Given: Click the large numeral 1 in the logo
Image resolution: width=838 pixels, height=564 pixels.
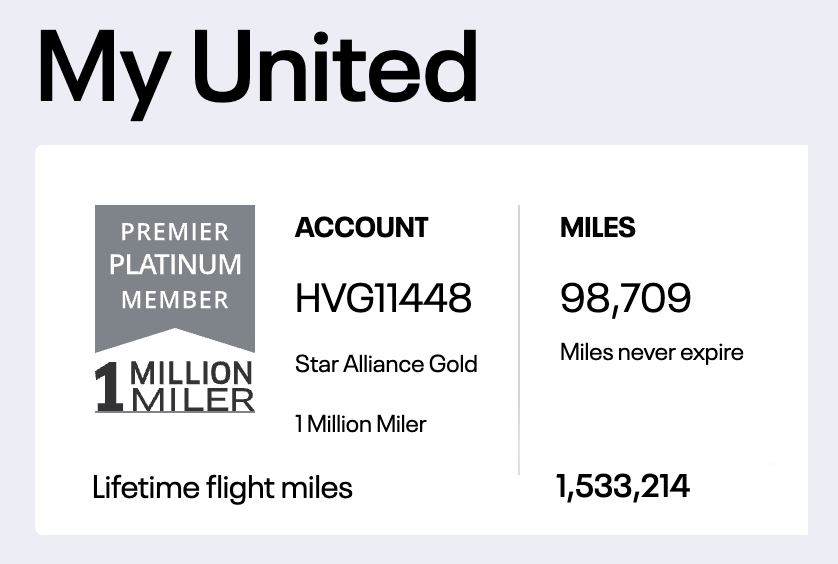Looking at the screenshot, I should (109, 386).
